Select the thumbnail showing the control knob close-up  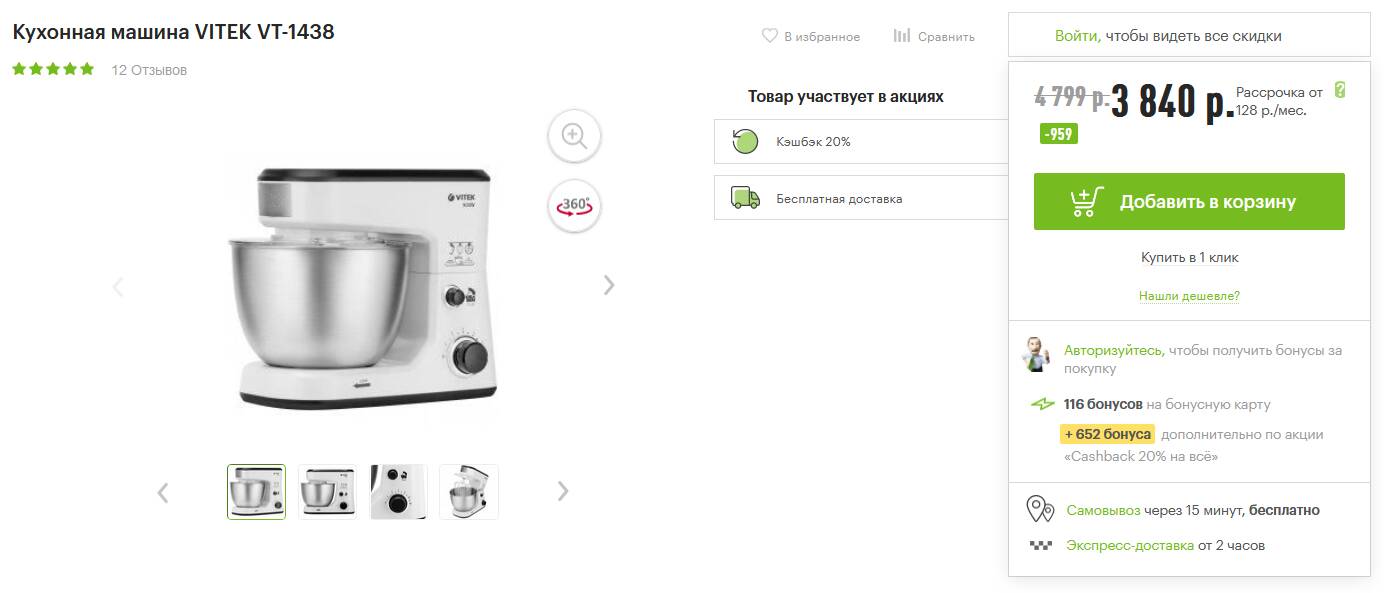pyautogui.click(x=398, y=492)
